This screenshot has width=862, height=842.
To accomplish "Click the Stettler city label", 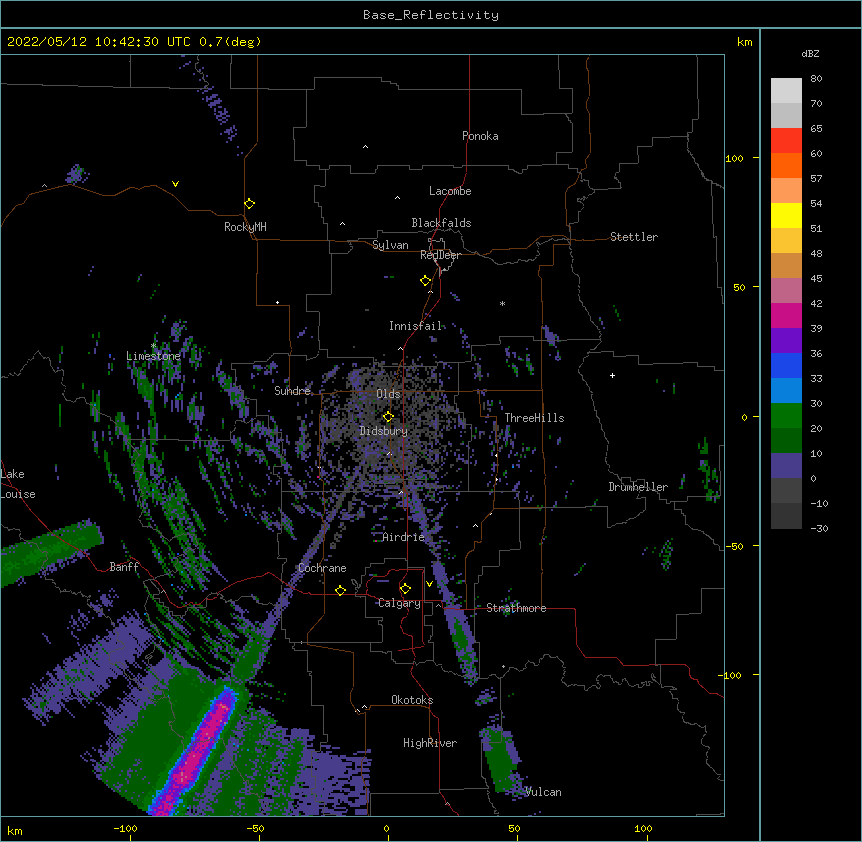I will pos(634,237).
